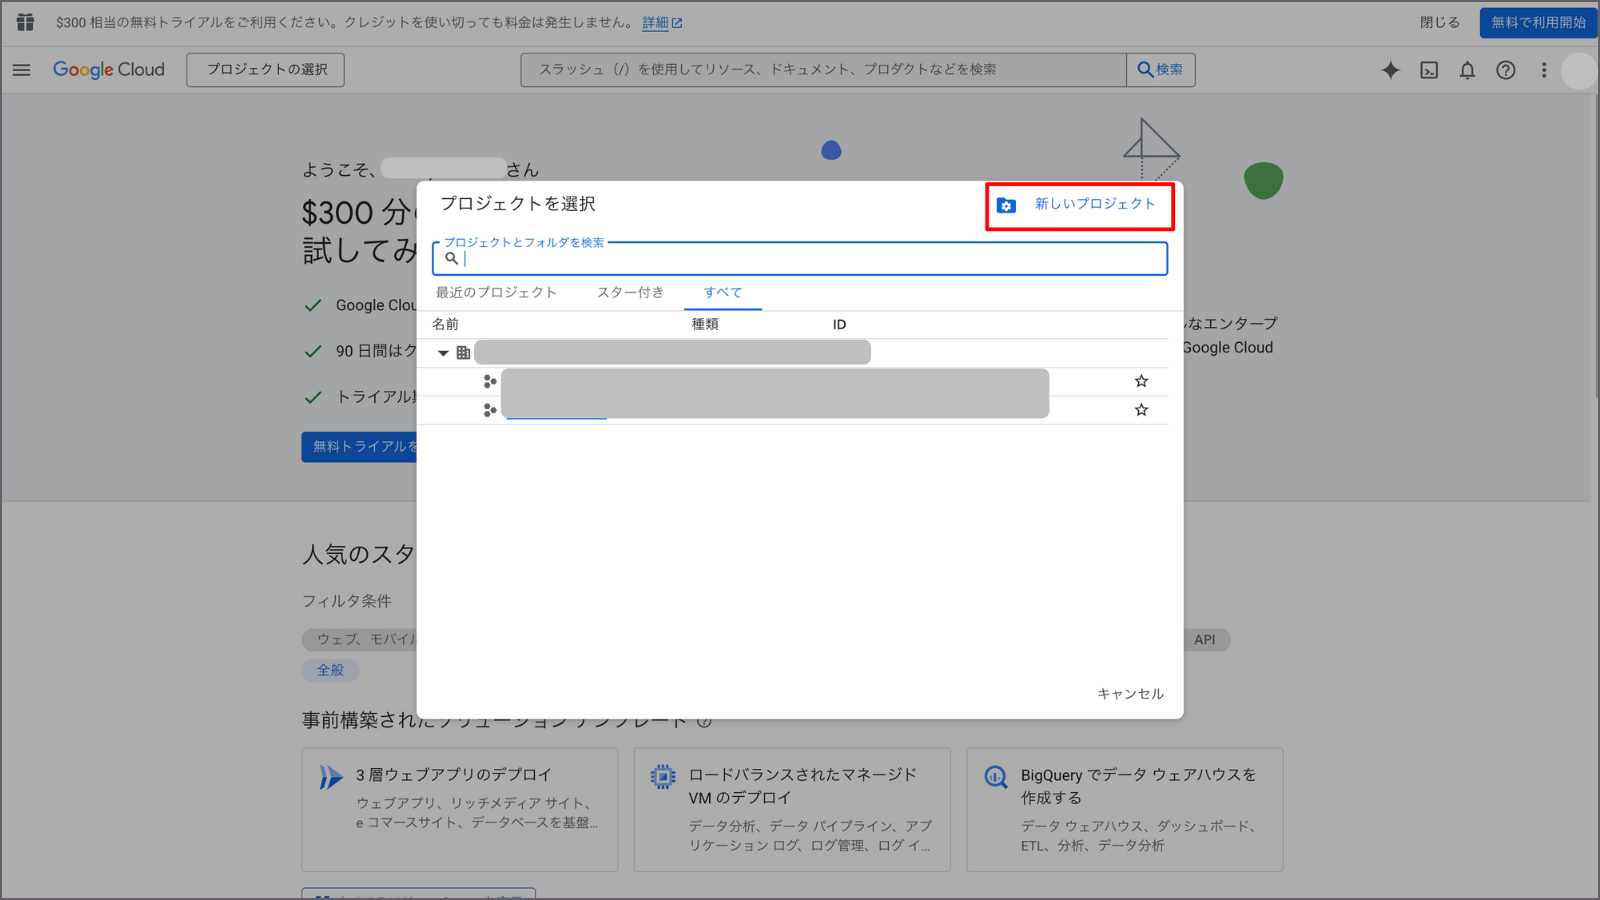Viewport: 1600px width, 900px height.
Task: Open the help question mark icon
Action: (1505, 70)
